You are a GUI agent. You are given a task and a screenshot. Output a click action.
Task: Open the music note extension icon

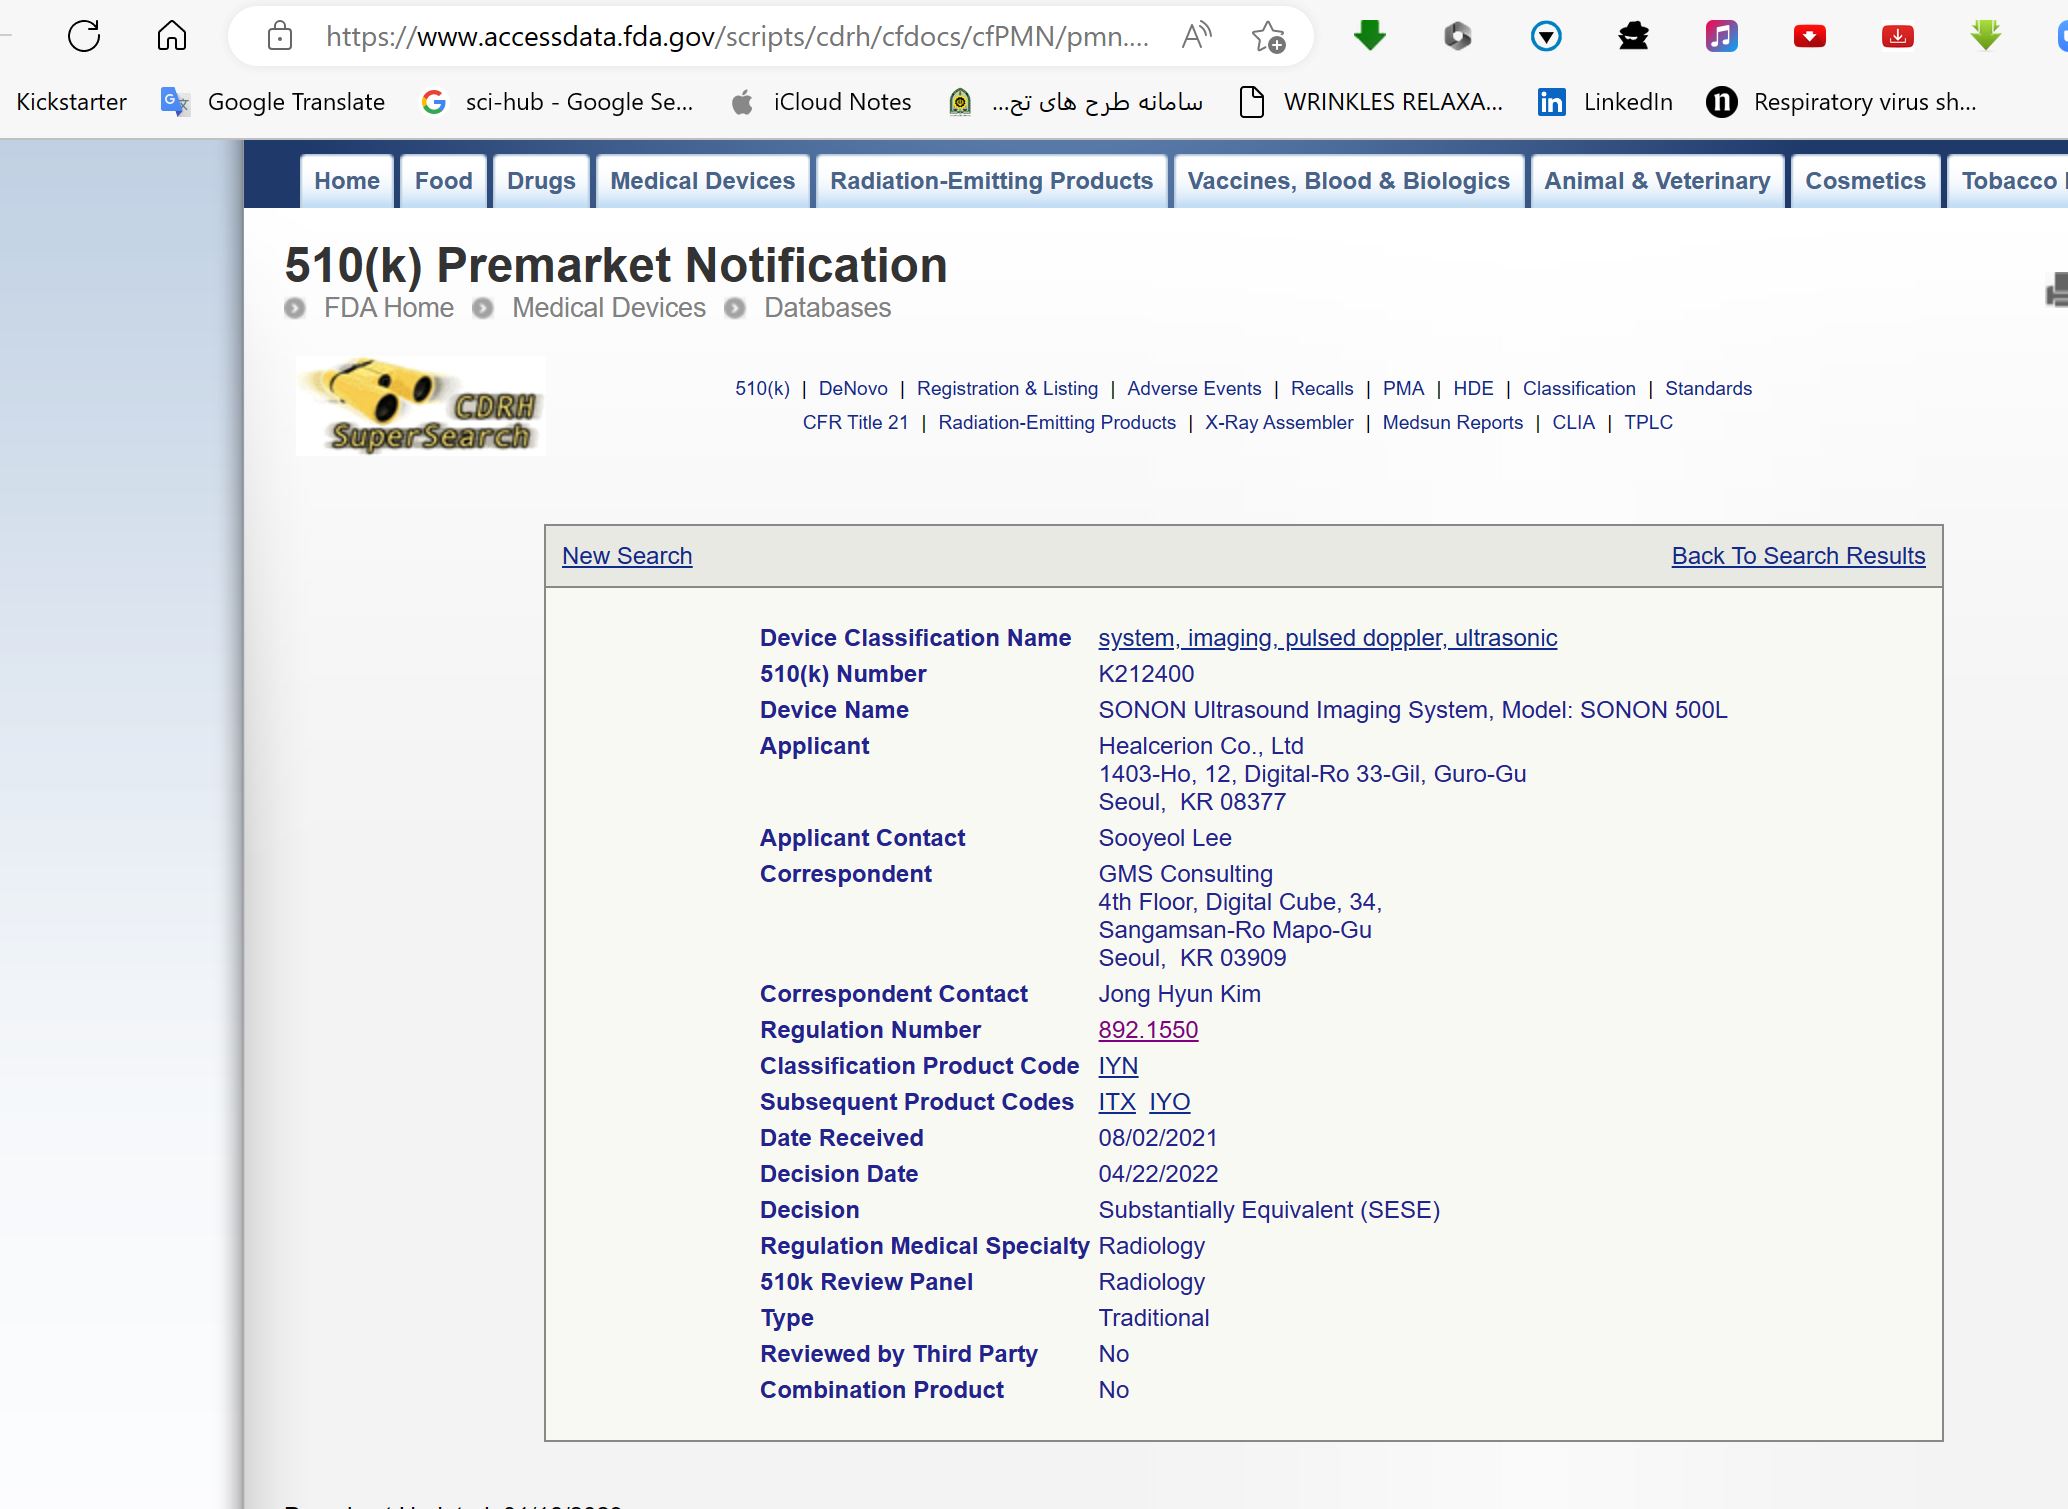[x=1721, y=37]
